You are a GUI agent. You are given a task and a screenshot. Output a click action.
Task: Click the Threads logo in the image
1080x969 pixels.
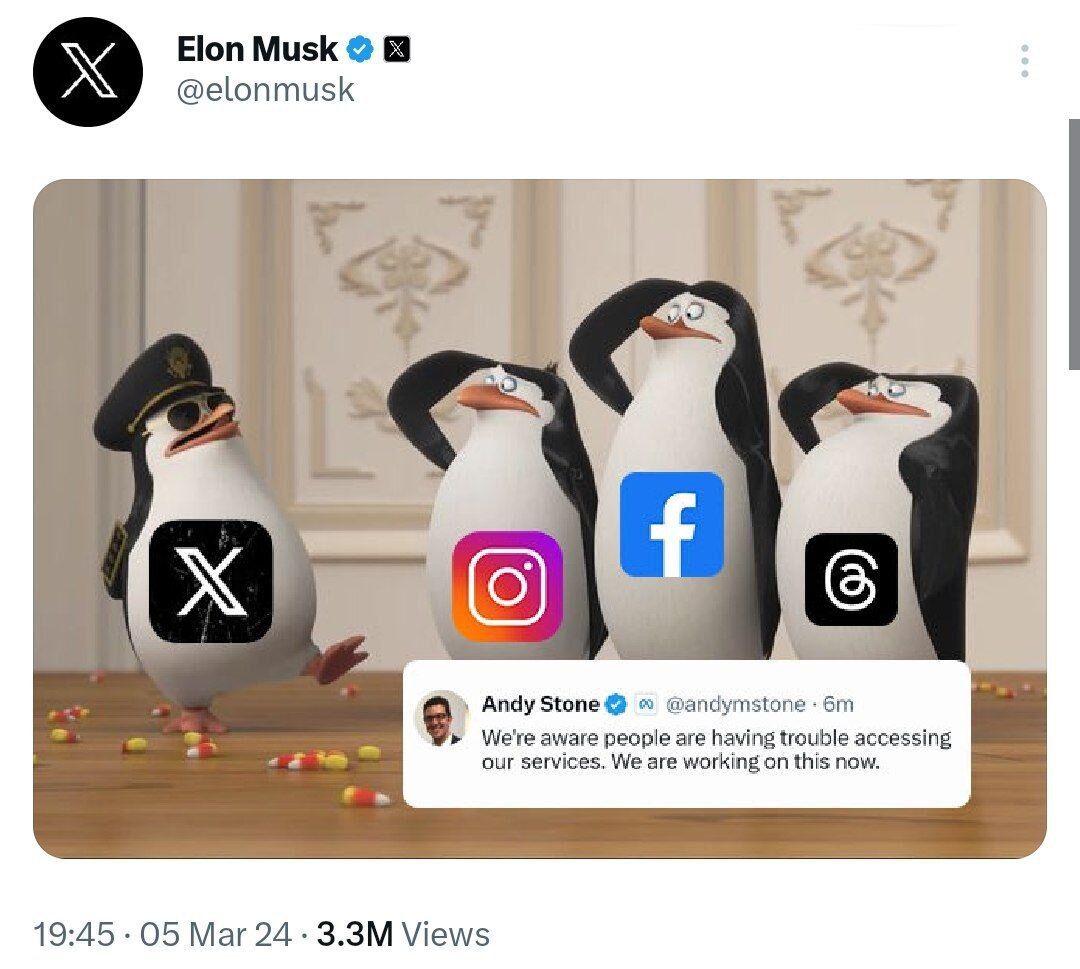851,580
